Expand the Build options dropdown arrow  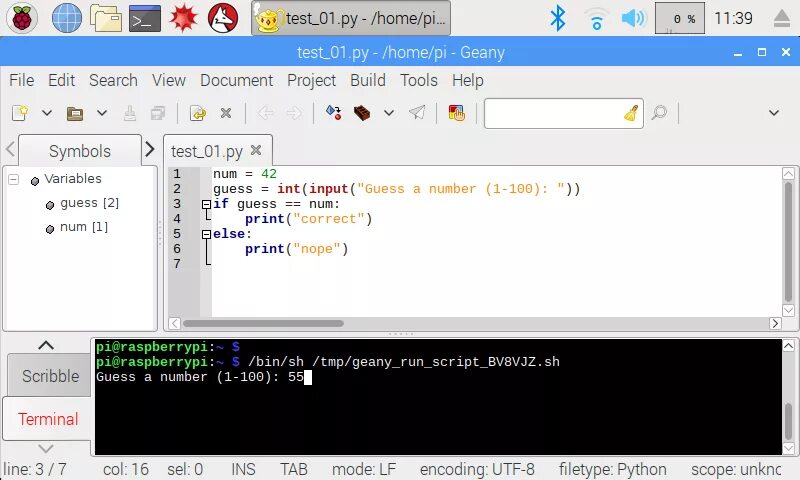pyautogui.click(x=389, y=113)
